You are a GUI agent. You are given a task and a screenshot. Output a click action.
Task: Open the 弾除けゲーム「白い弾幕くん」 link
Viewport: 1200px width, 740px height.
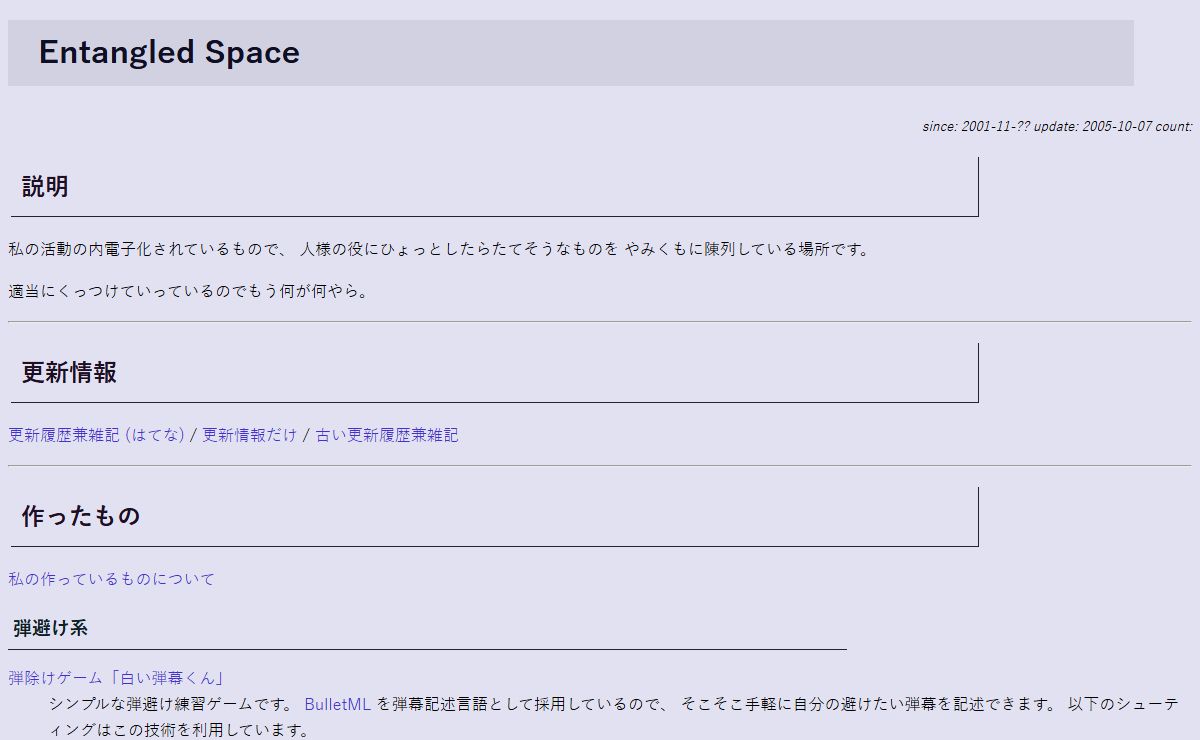[x=116, y=677]
